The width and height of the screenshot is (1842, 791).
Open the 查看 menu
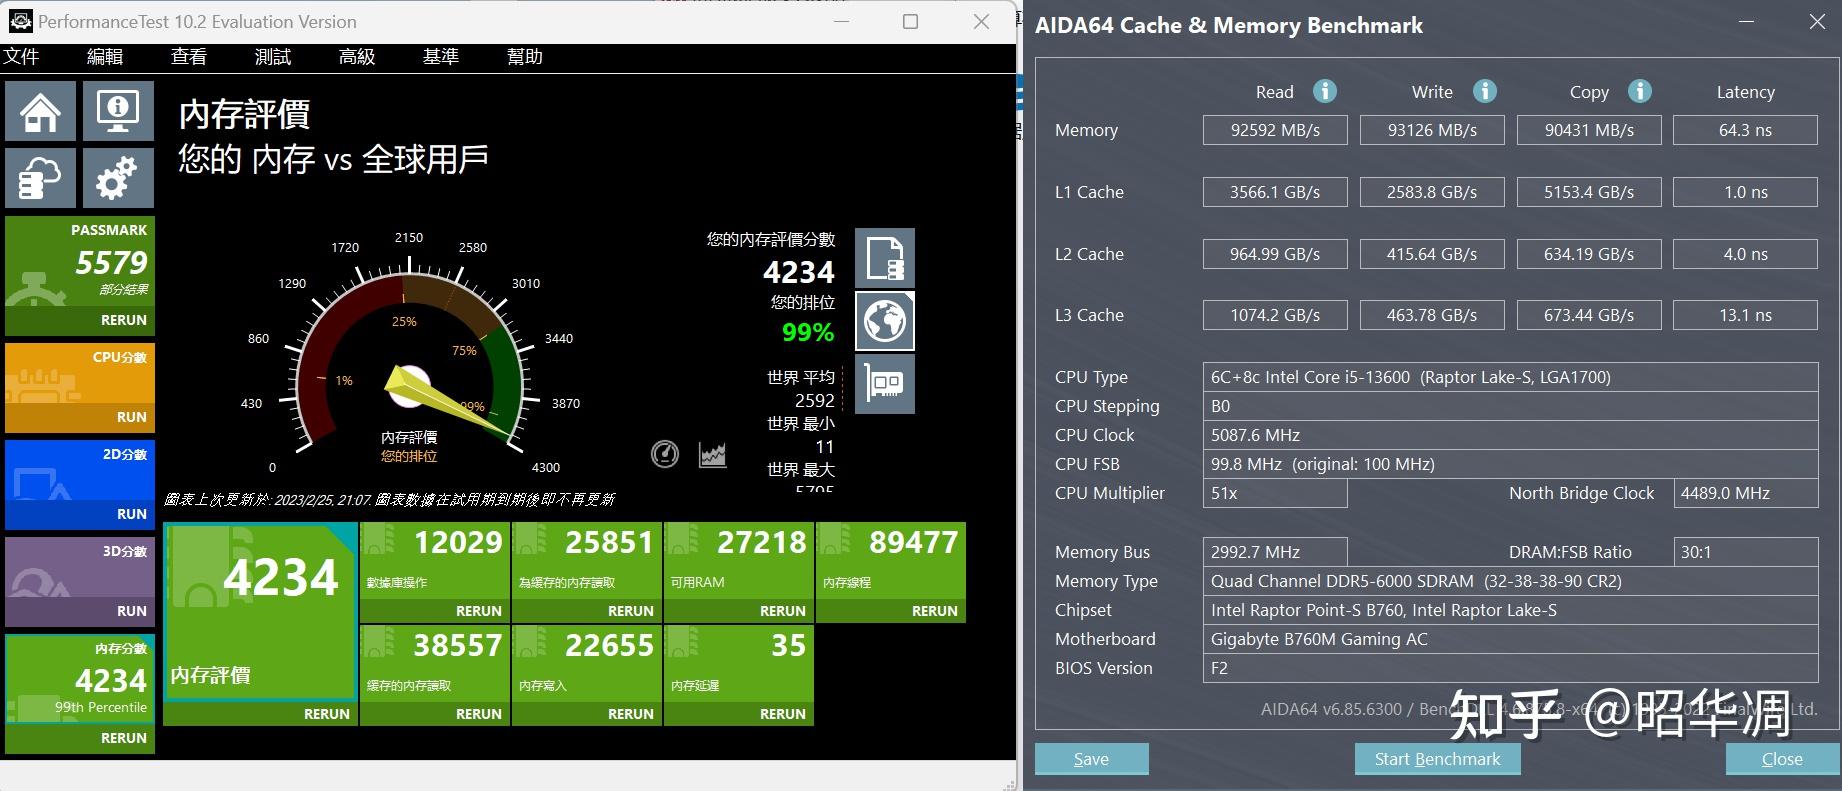189,57
